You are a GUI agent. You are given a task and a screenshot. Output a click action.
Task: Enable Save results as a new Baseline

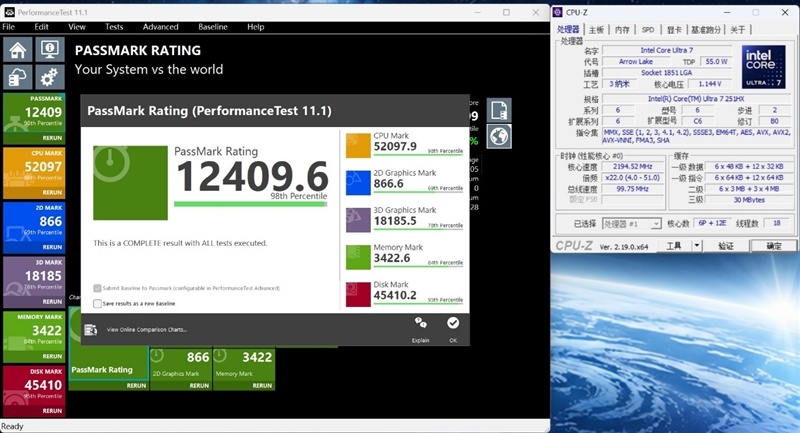click(97, 303)
